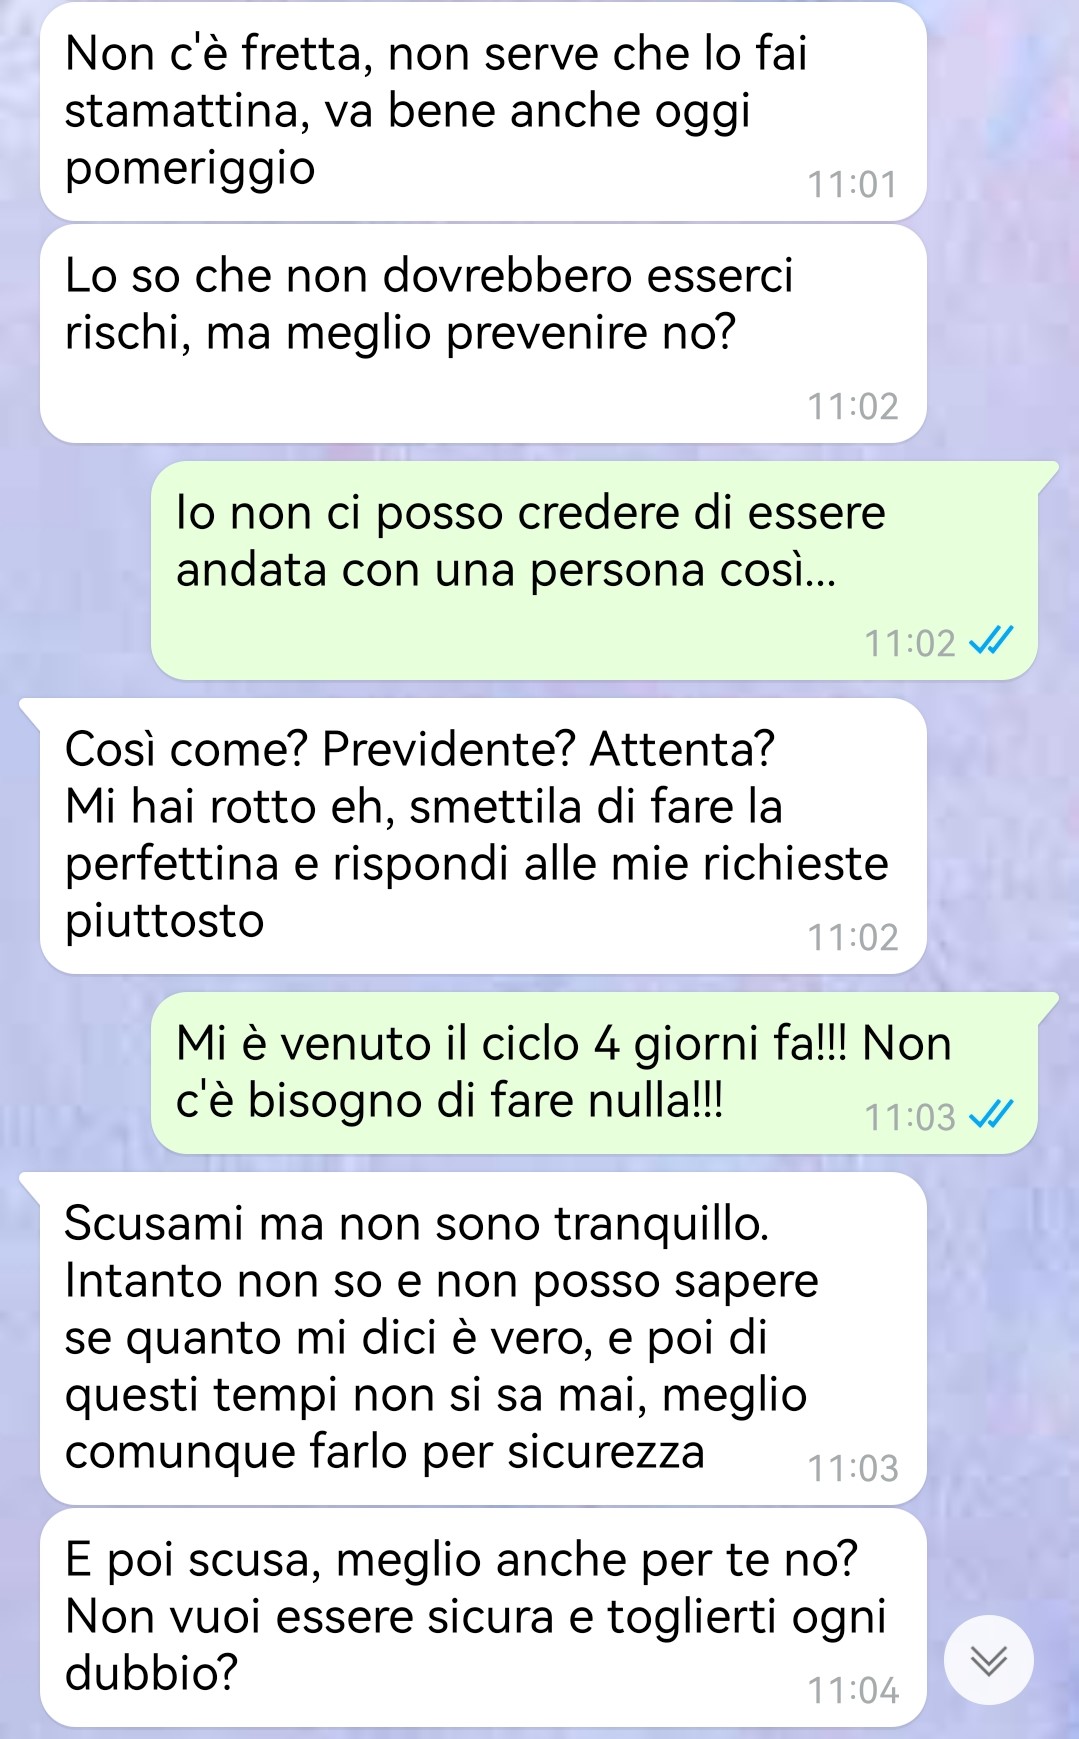
Task: Tap message 'E poi scusa, meglio anche per te'
Action: pos(483,1618)
